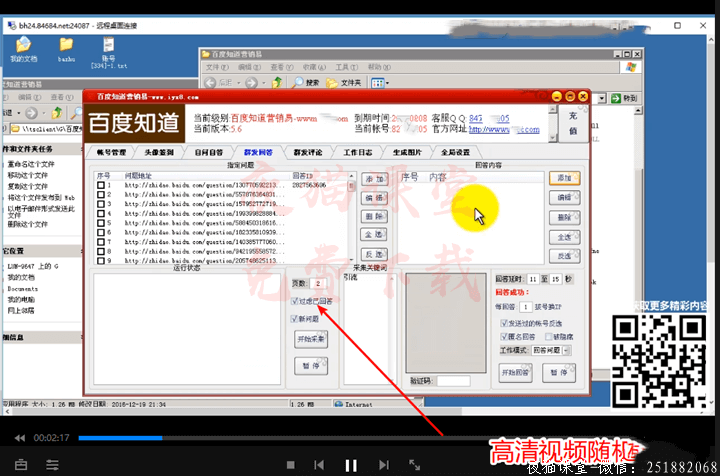Toggle fullscreen mode in the player
720x476 pixels.
(415, 465)
